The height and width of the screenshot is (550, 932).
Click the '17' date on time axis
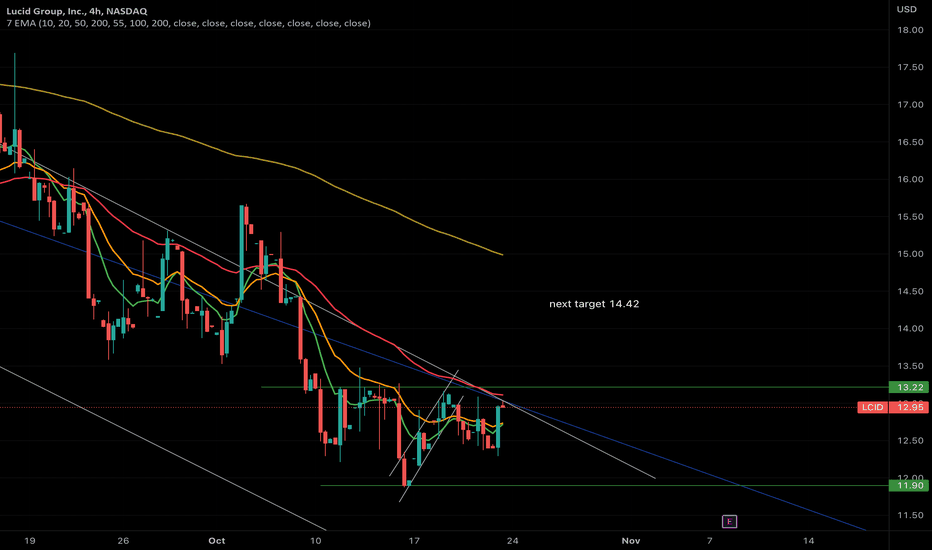pos(414,540)
